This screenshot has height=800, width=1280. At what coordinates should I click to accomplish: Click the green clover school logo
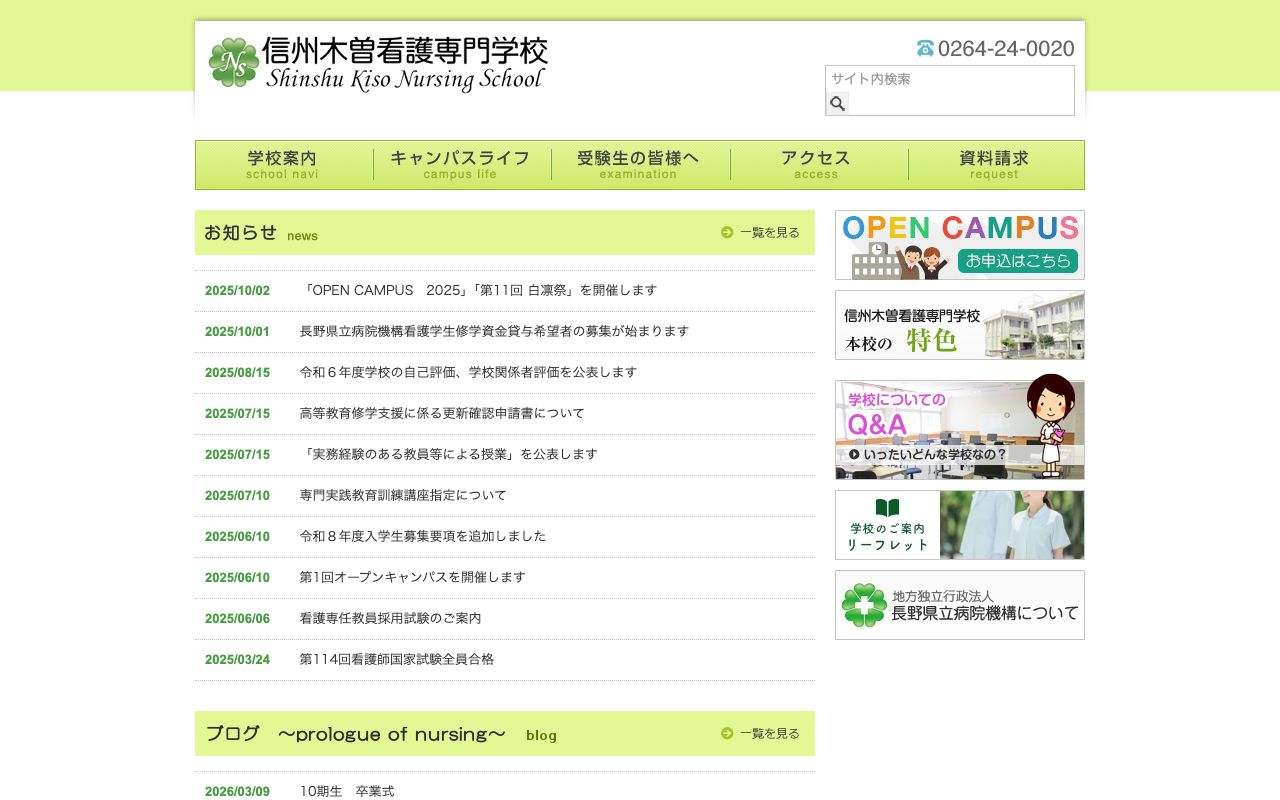[x=232, y=63]
